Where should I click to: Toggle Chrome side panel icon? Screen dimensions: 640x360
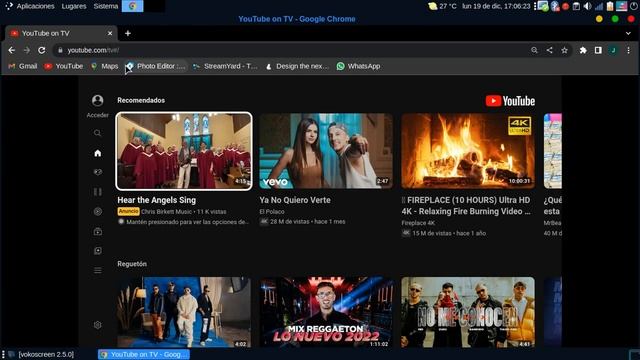pos(598,50)
